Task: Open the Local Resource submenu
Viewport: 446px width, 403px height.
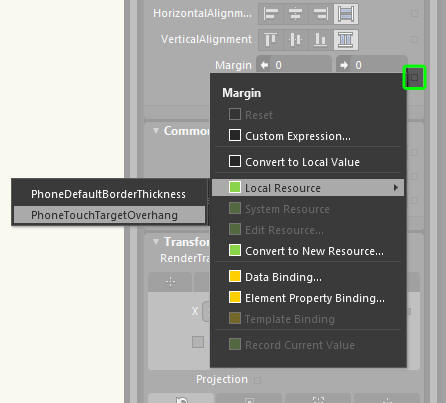Action: coord(308,188)
